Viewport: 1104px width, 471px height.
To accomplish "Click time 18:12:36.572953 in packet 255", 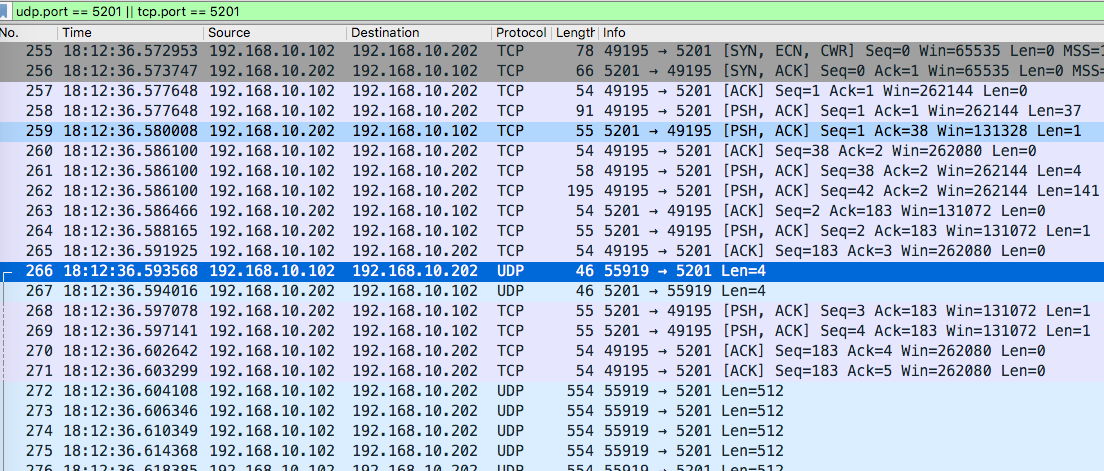I will click(131, 51).
